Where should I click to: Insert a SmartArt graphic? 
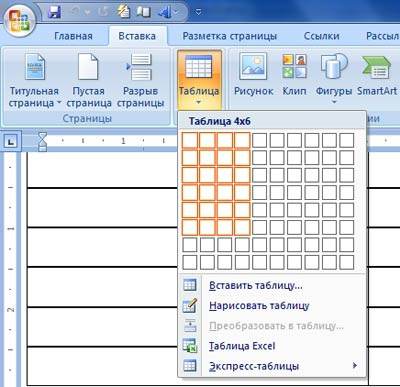click(x=377, y=75)
